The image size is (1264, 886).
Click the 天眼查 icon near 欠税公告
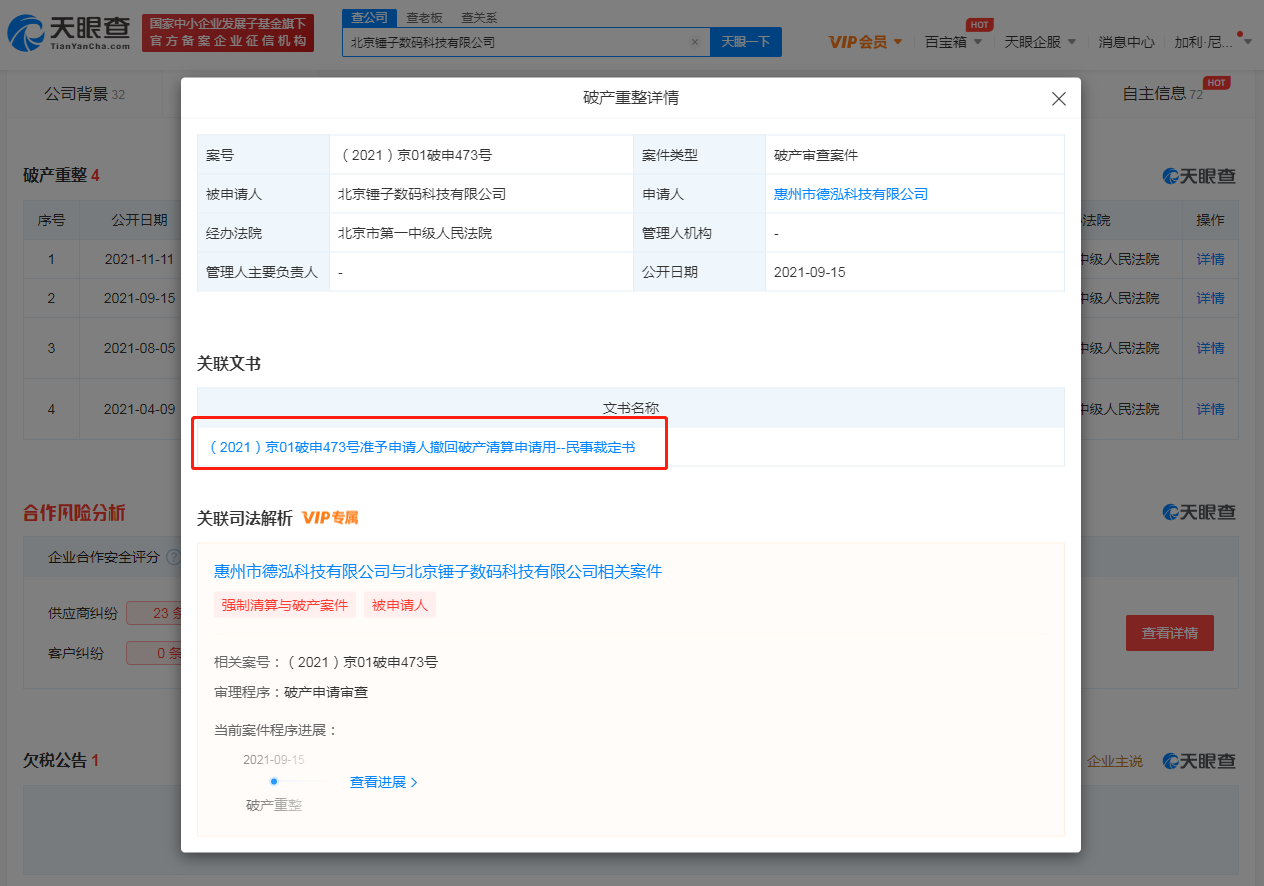1170,760
